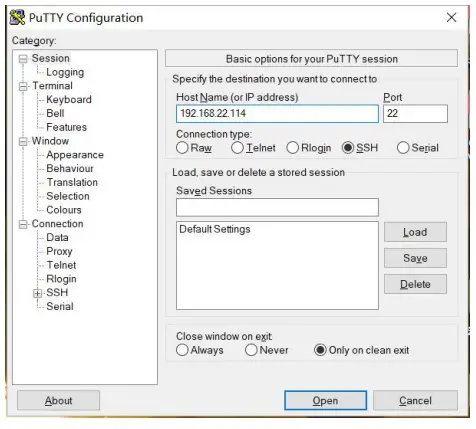Focus the Port input field

415,114
